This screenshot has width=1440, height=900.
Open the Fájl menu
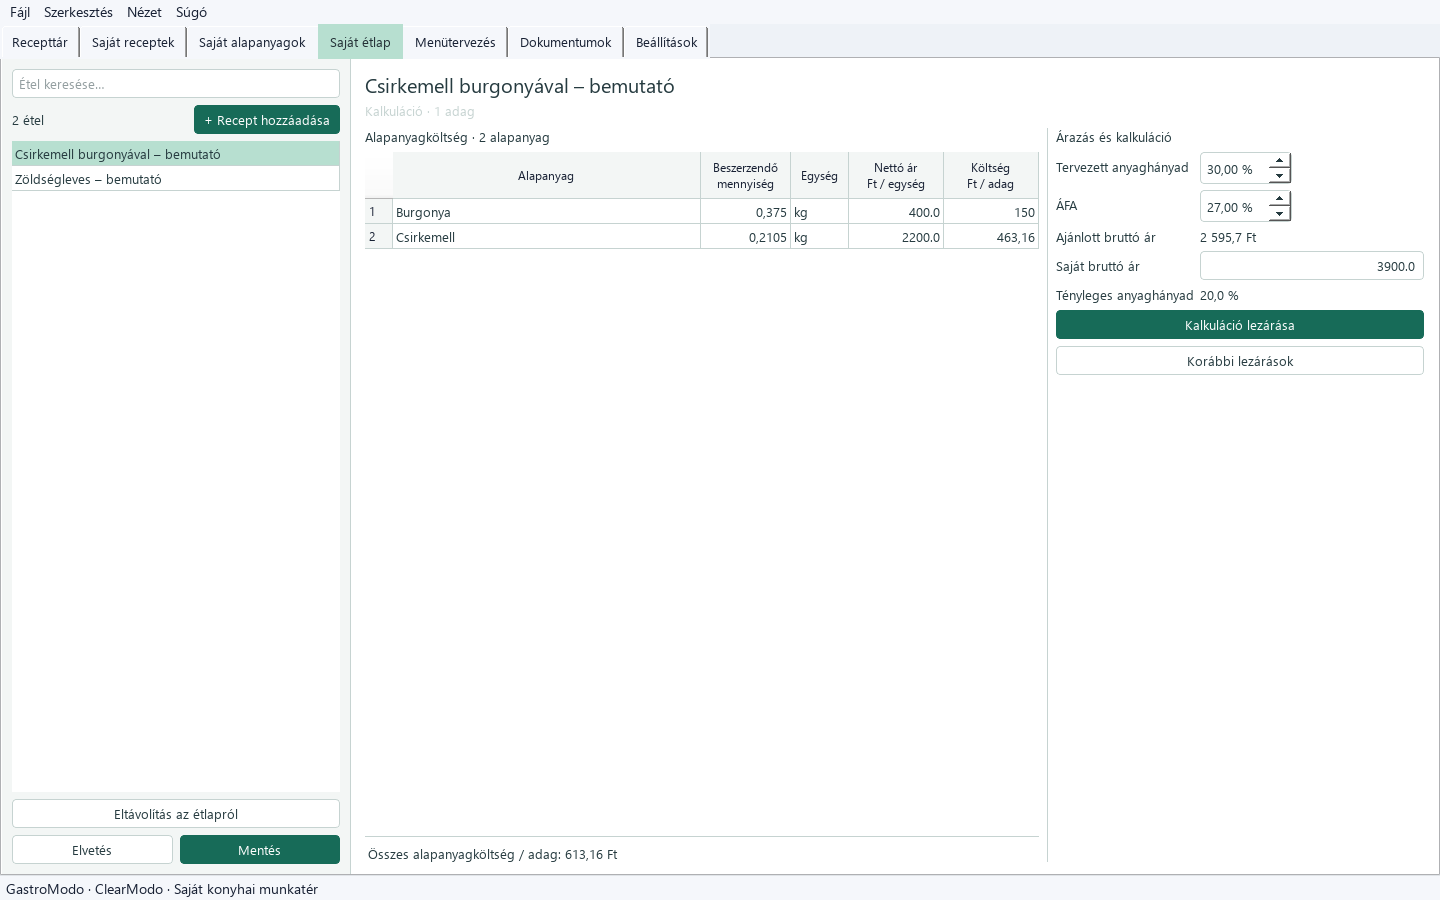pyautogui.click(x=20, y=12)
